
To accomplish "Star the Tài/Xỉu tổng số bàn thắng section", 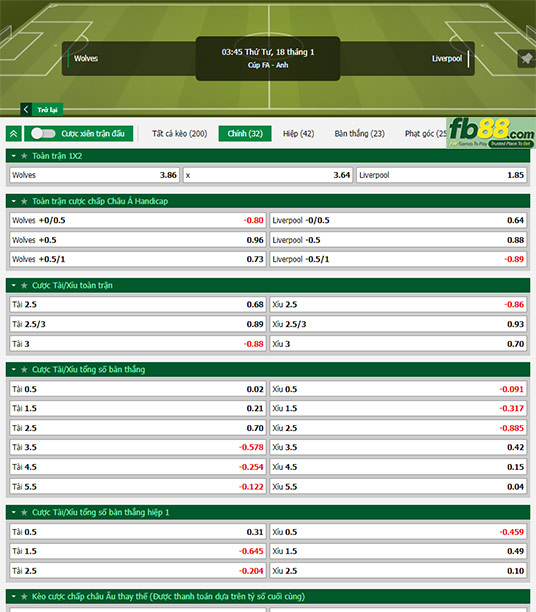I will [x=24, y=370].
